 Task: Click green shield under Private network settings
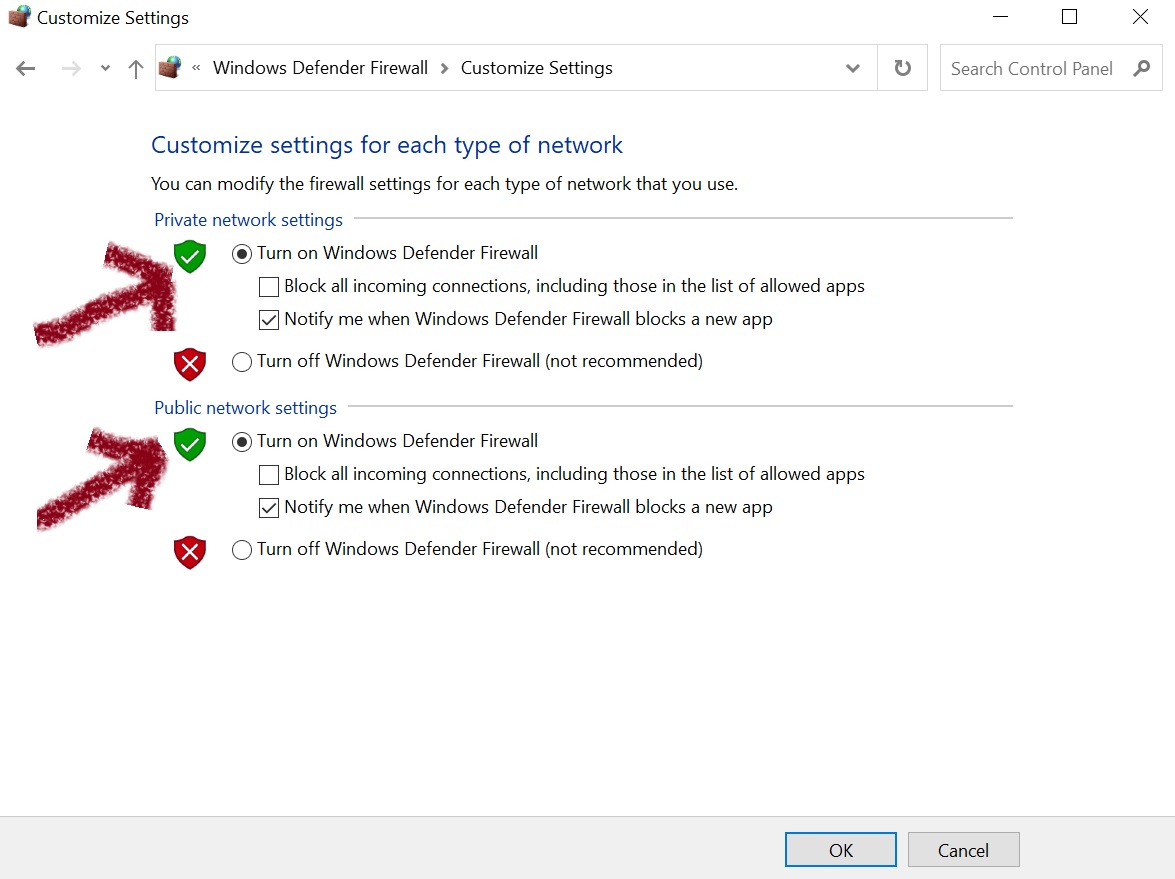190,256
